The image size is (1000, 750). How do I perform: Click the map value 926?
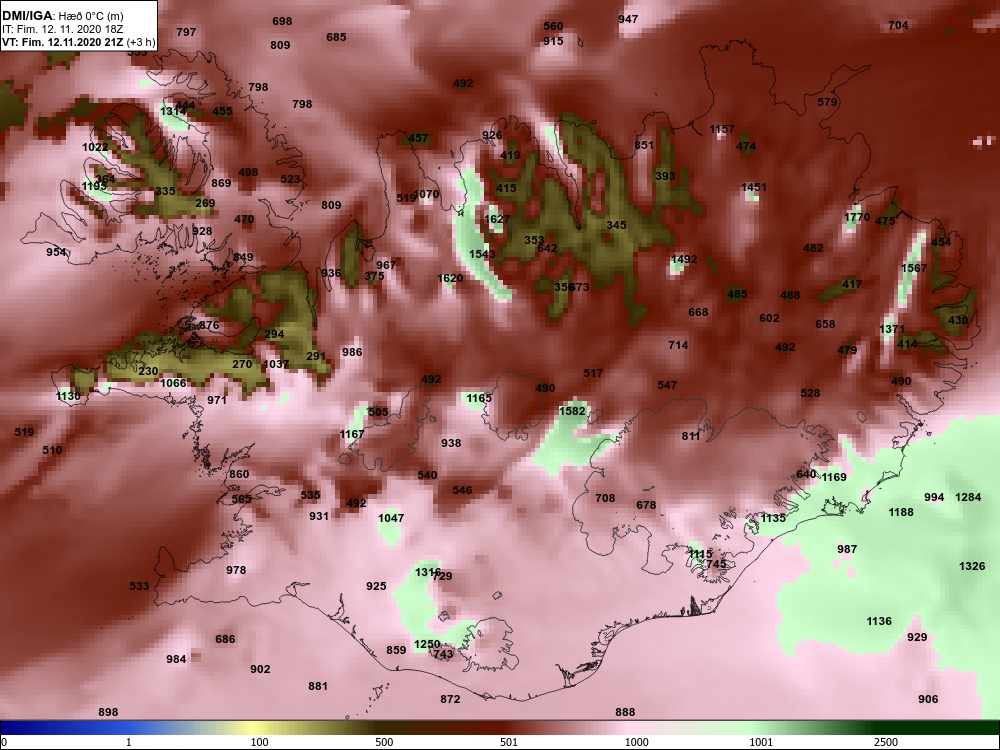point(492,135)
